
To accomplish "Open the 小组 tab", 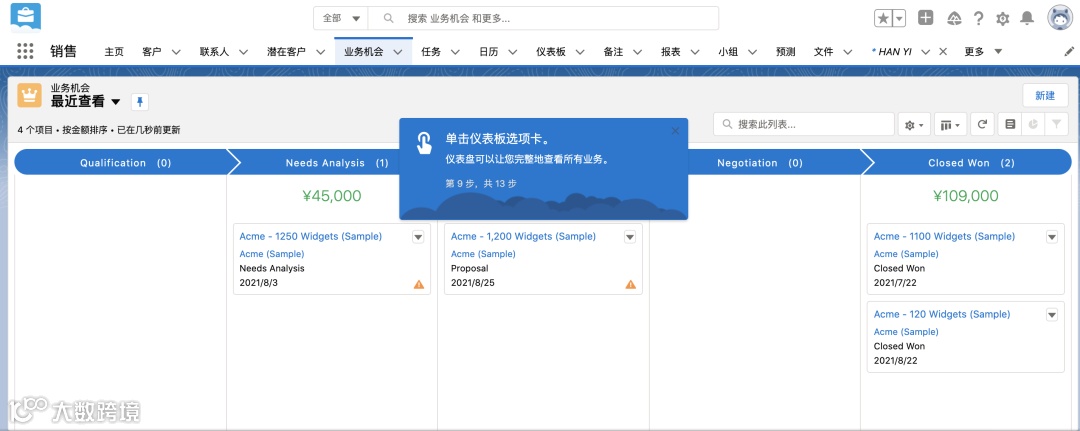I will [728, 52].
